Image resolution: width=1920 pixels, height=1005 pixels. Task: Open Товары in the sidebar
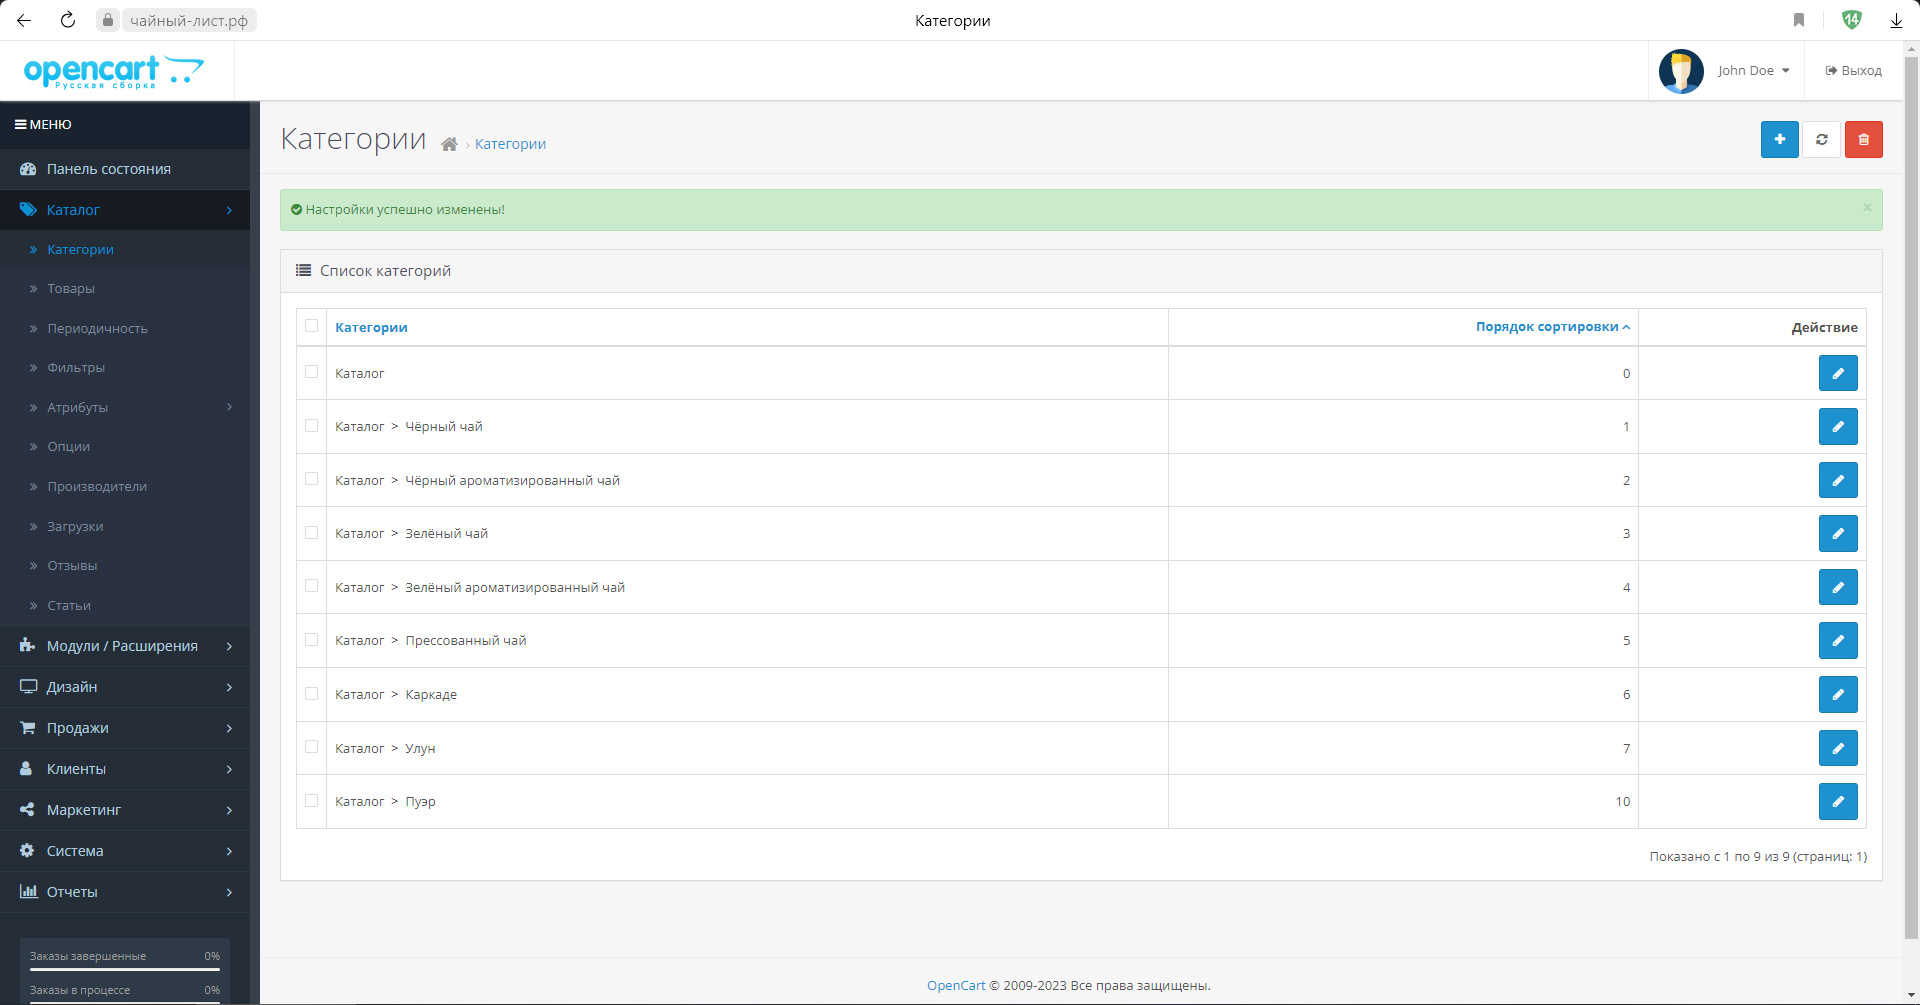(71, 289)
